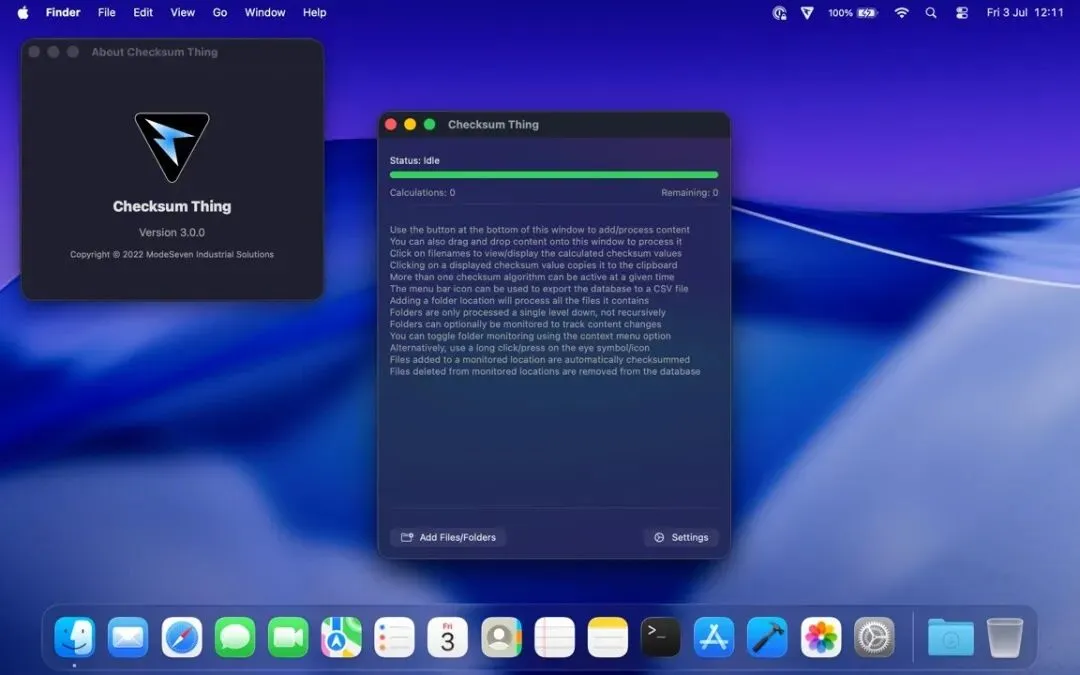This screenshot has width=1080, height=675.
Task: Open the Trash in the Dock
Action: (x=1005, y=637)
